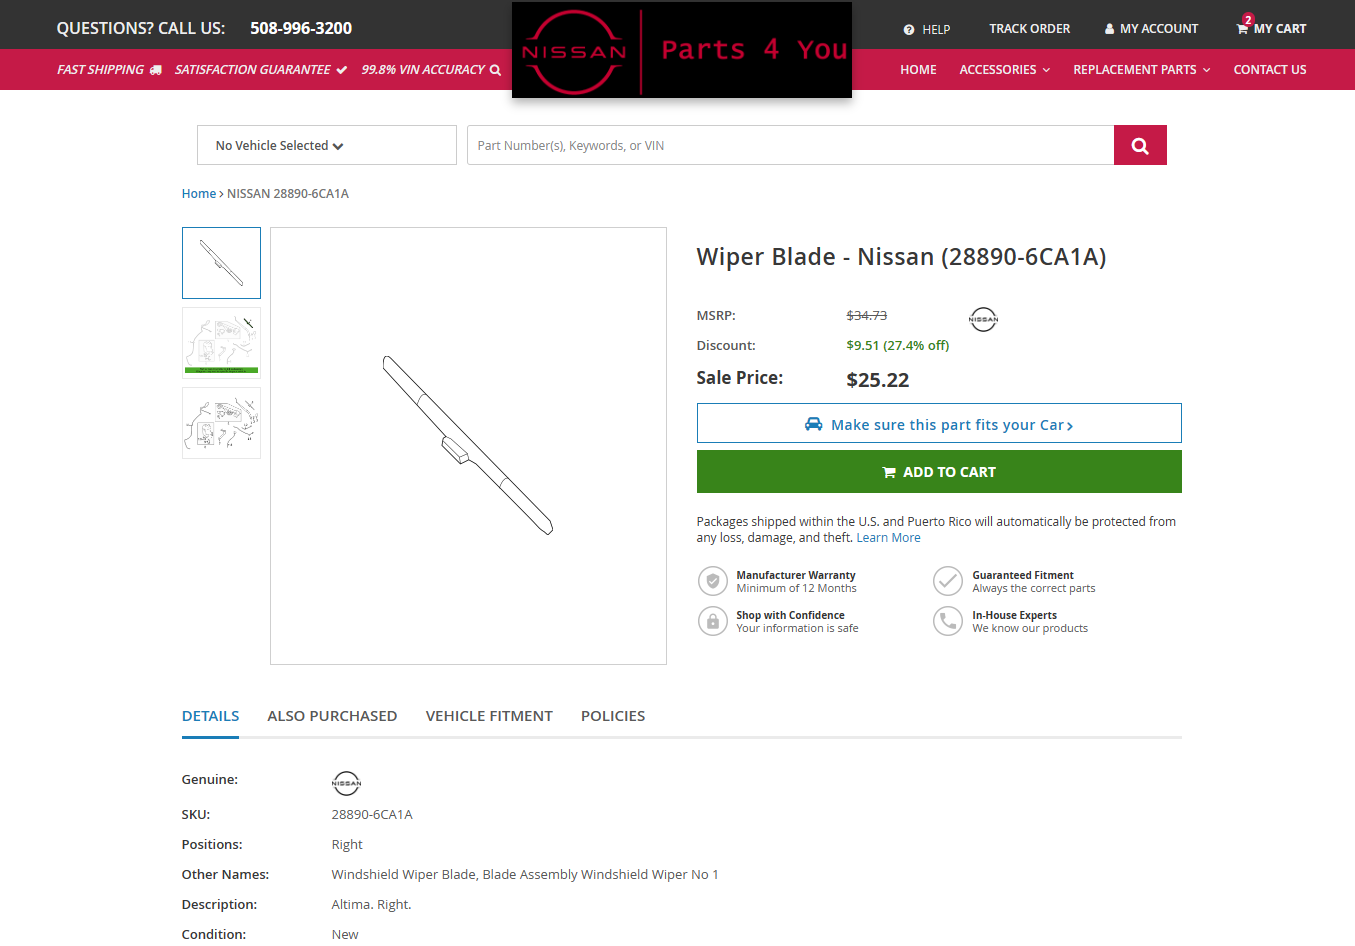Expand the No Vehicle Selected dropdown

click(326, 146)
